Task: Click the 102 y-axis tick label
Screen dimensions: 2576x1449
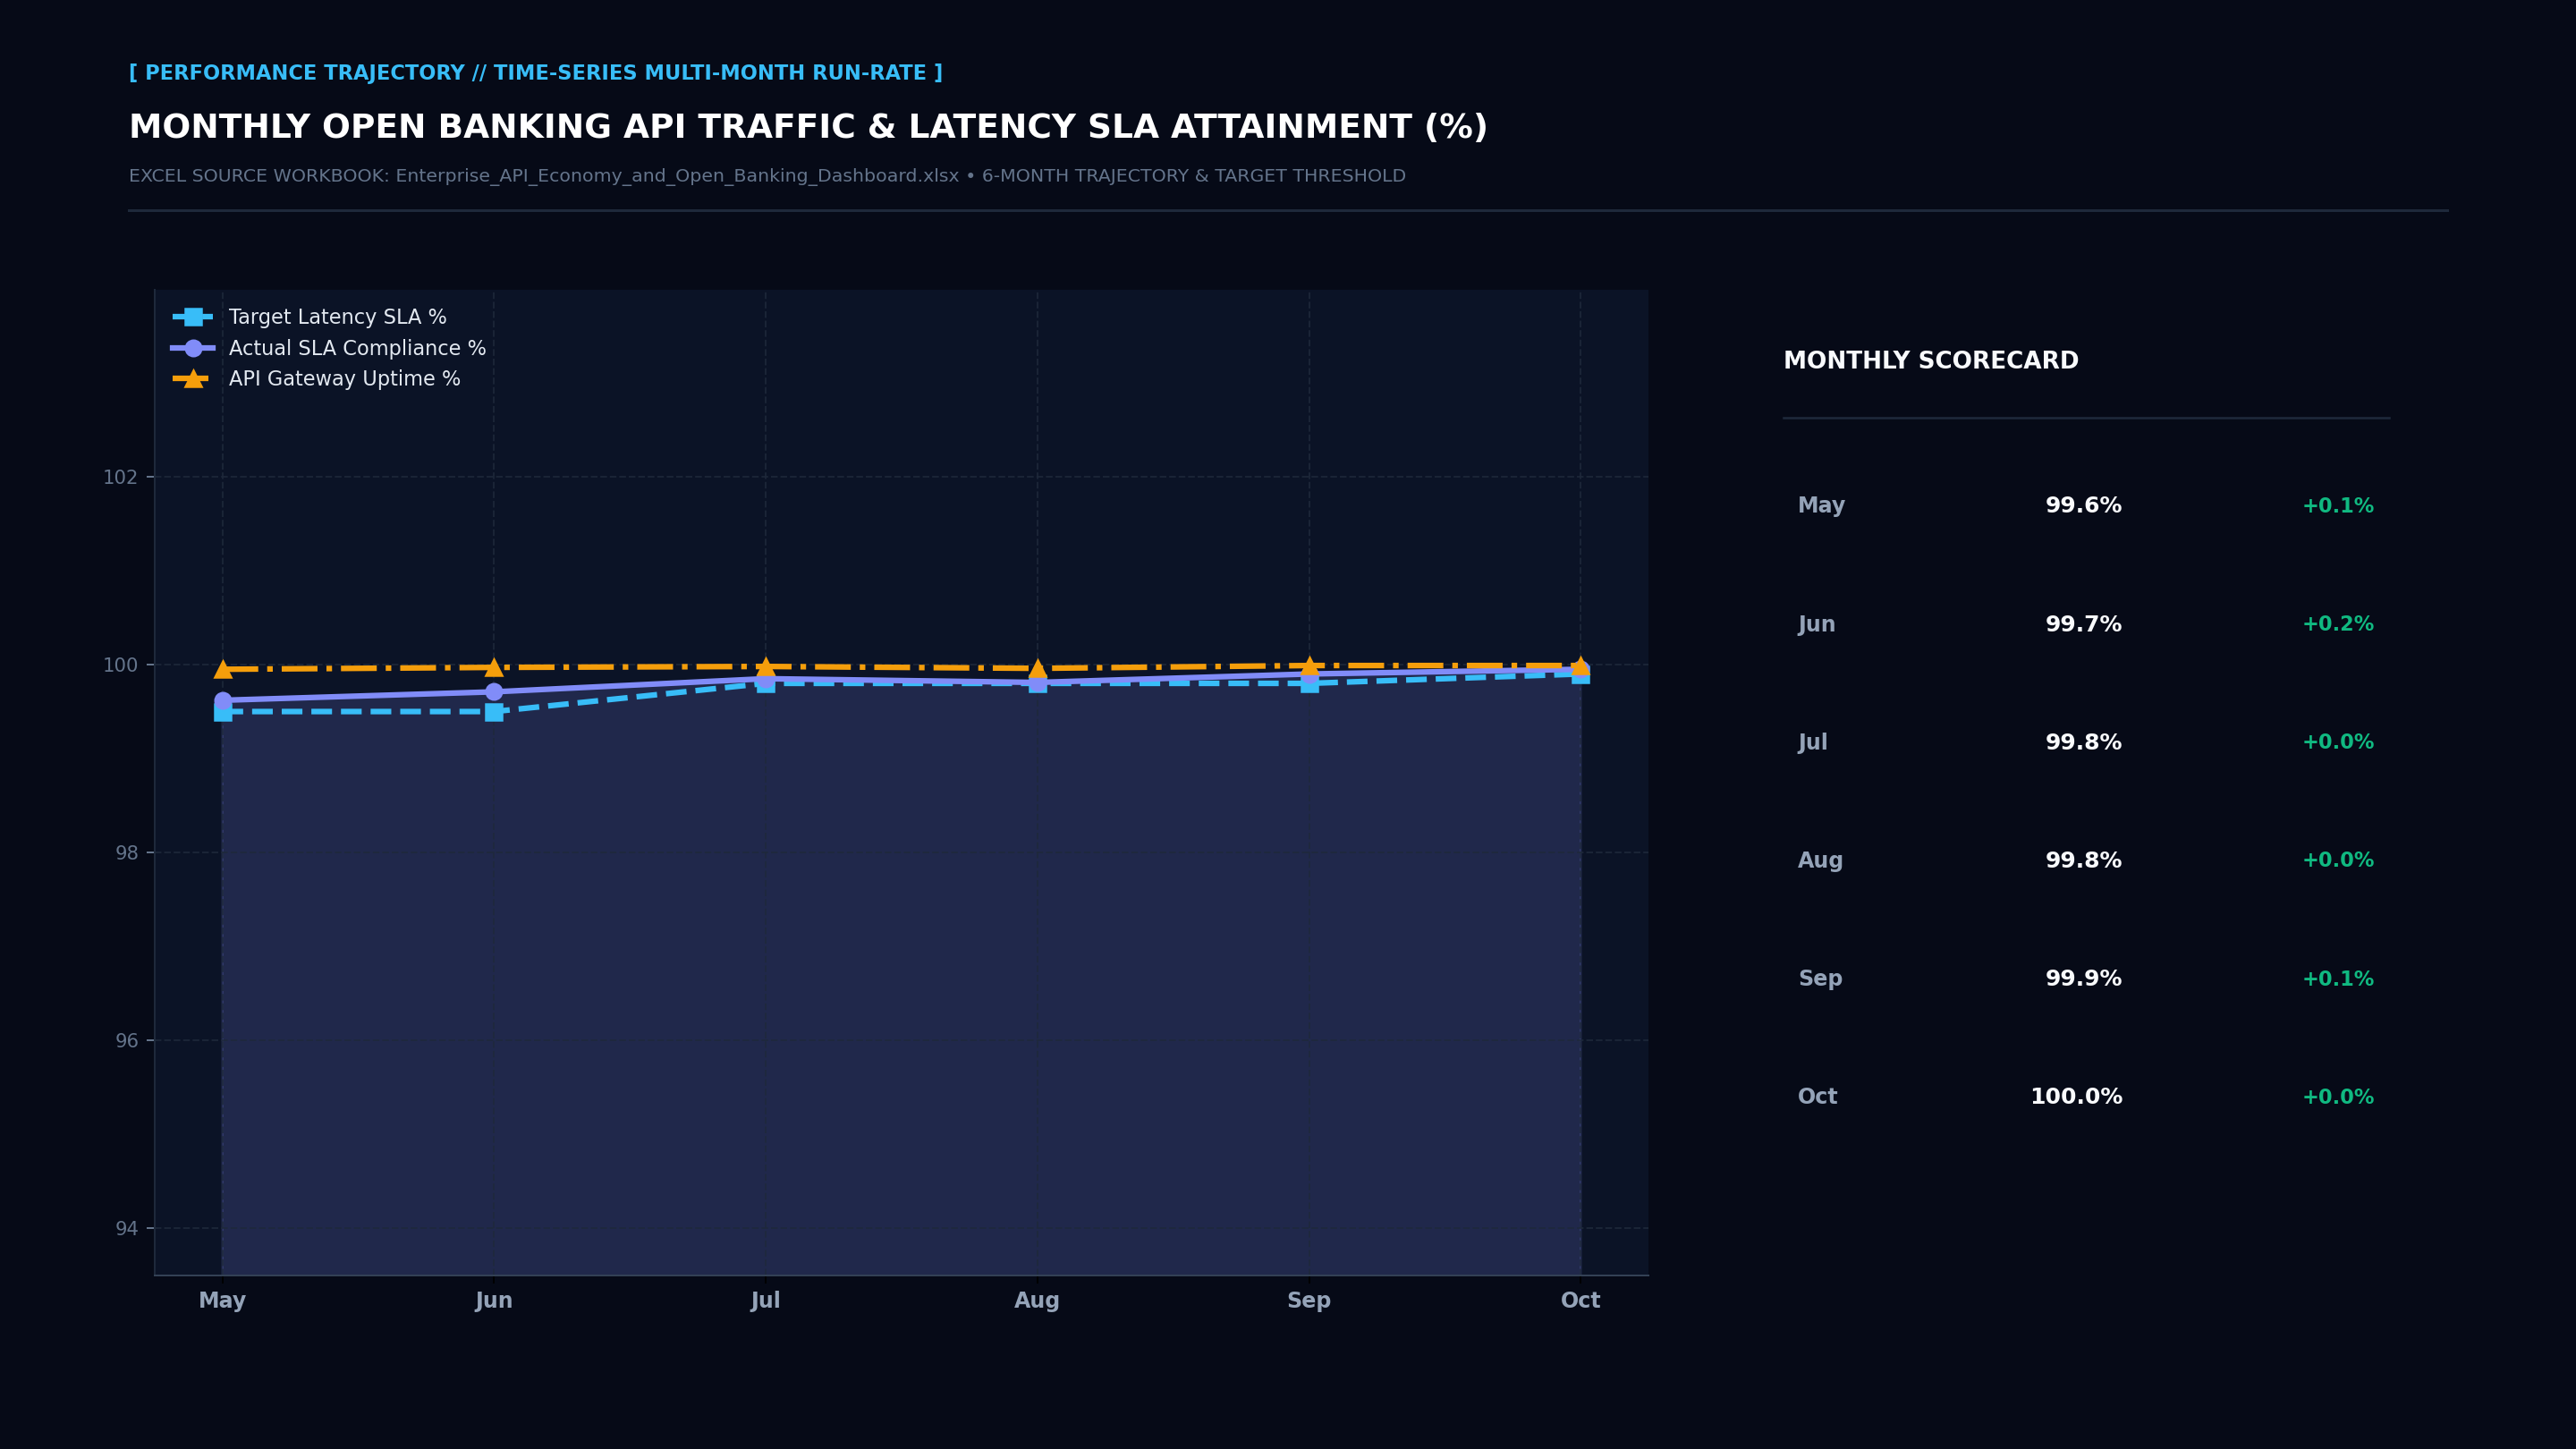Action: click(x=120, y=477)
